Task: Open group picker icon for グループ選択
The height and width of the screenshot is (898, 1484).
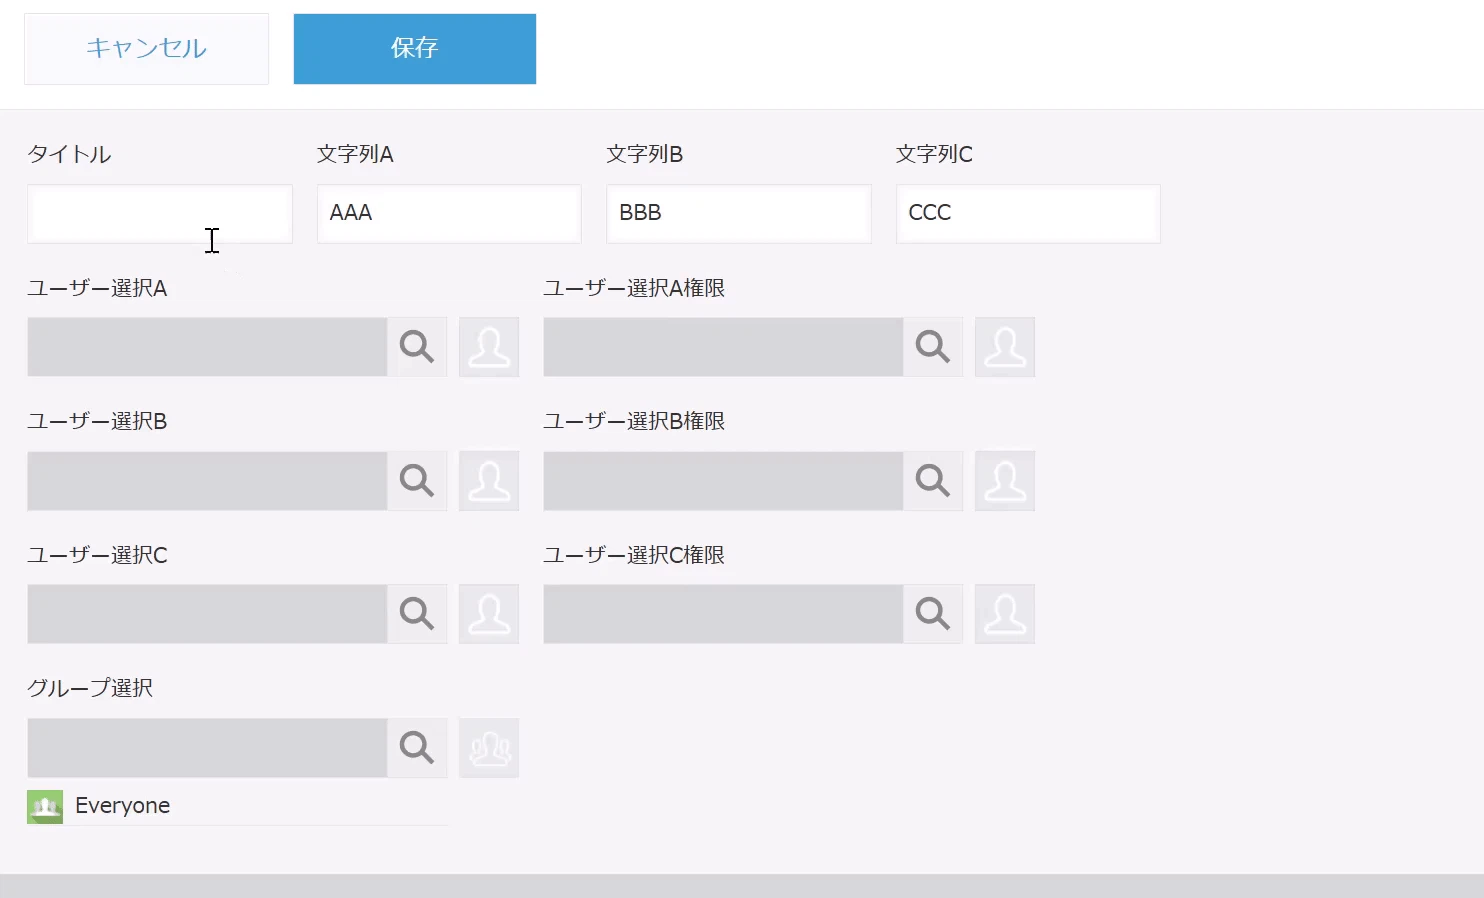Action: pos(489,748)
